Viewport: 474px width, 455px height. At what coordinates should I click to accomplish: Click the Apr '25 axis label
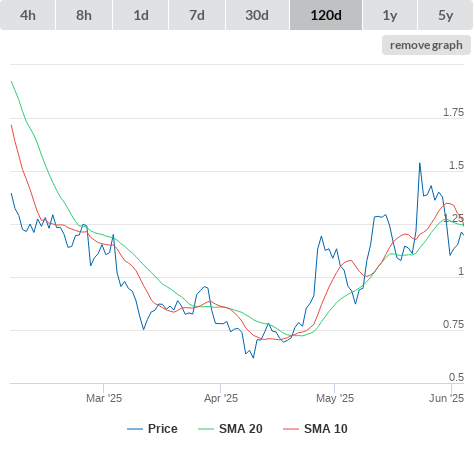pyautogui.click(x=221, y=398)
